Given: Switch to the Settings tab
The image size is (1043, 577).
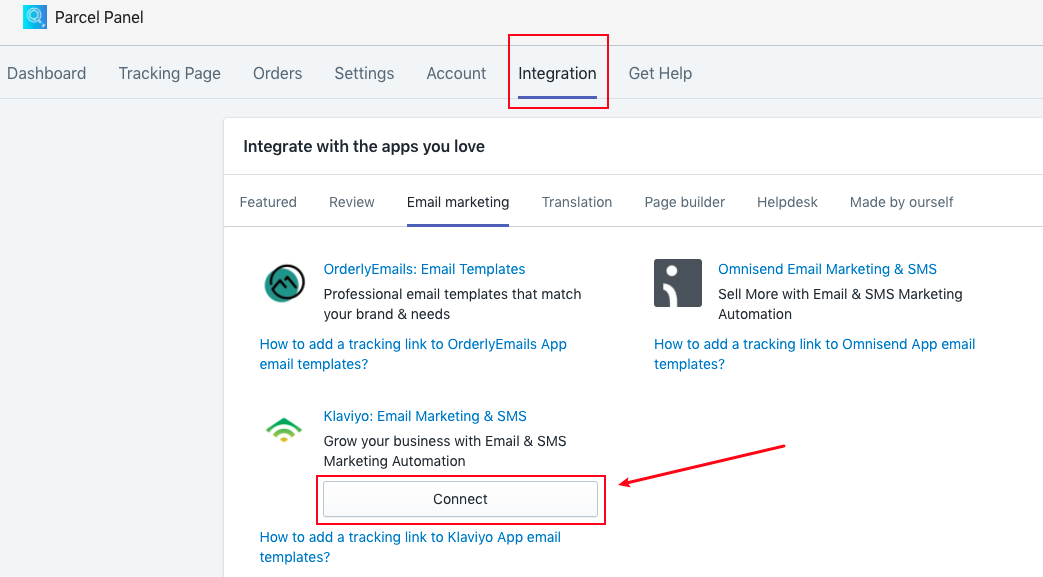Looking at the screenshot, I should click(x=364, y=73).
